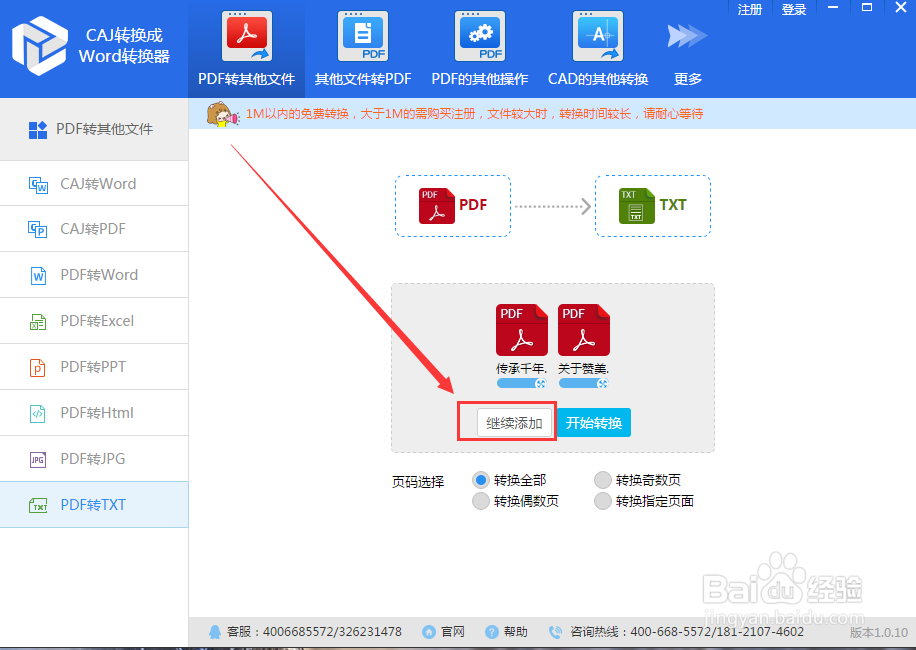Open the CAD的其他转换 toolbar icon

(598, 36)
